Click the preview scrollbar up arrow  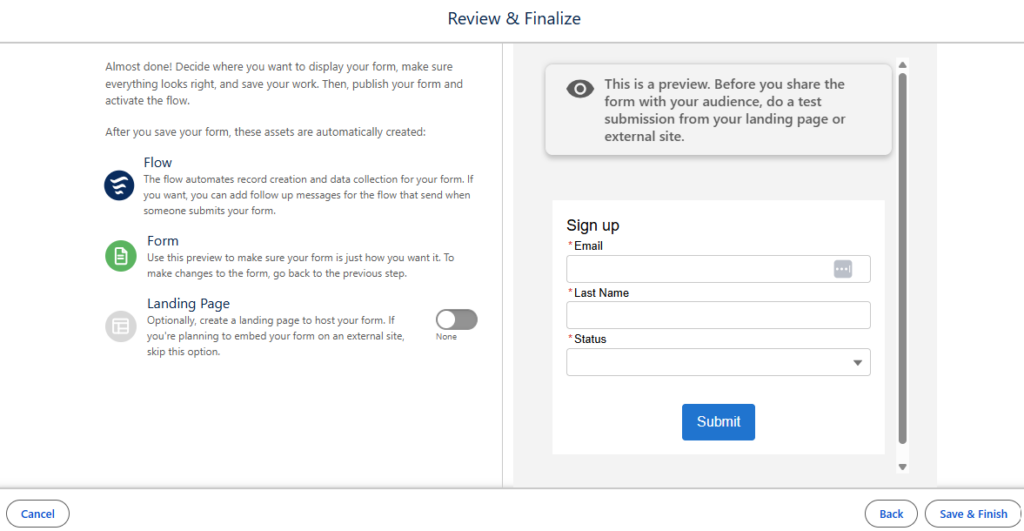(903, 65)
